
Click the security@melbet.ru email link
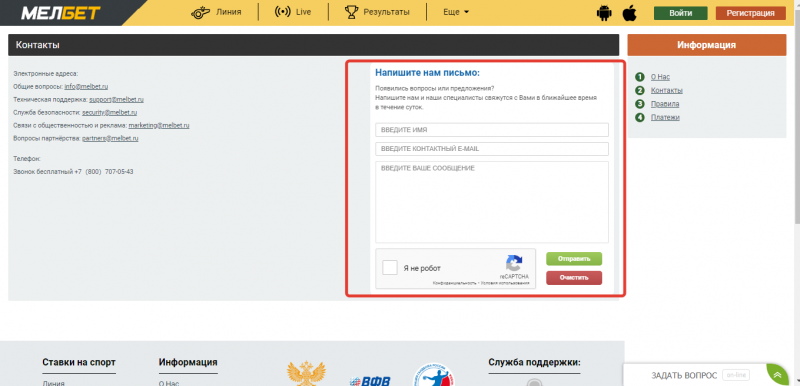(x=109, y=113)
